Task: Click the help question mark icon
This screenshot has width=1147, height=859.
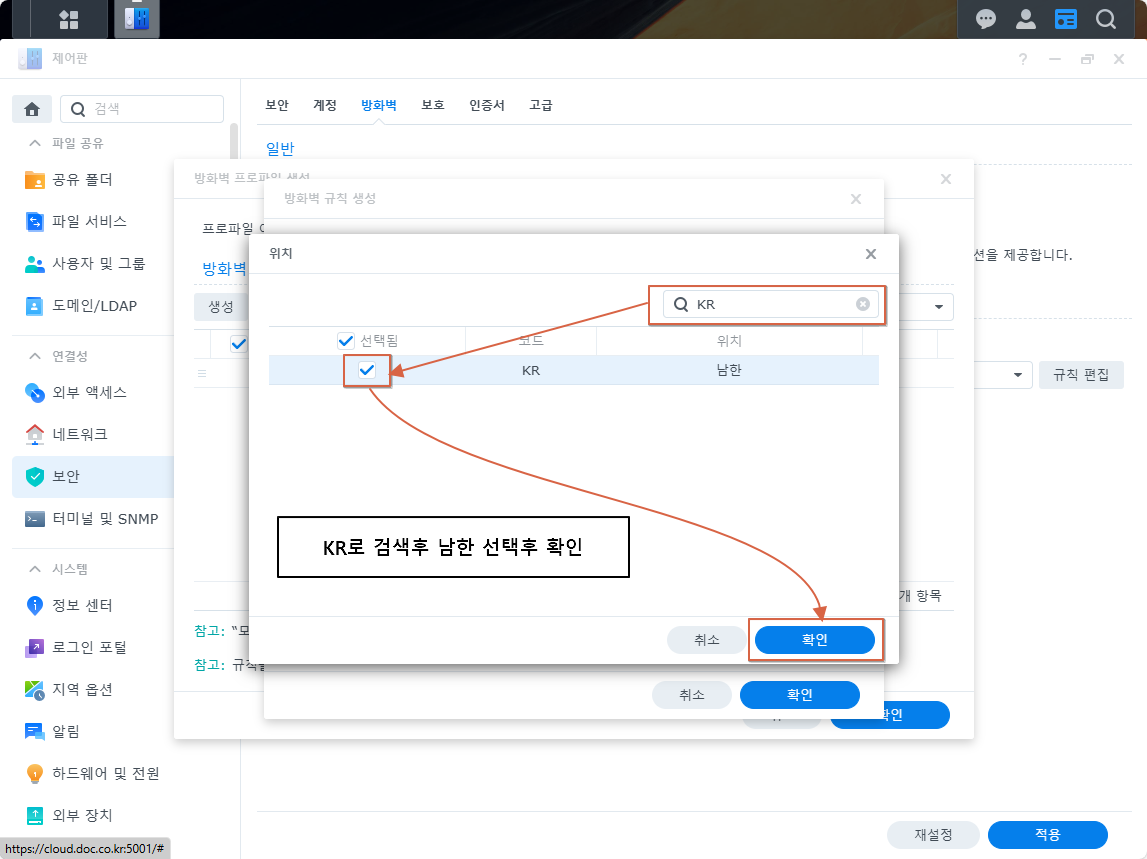Action: (x=1023, y=59)
